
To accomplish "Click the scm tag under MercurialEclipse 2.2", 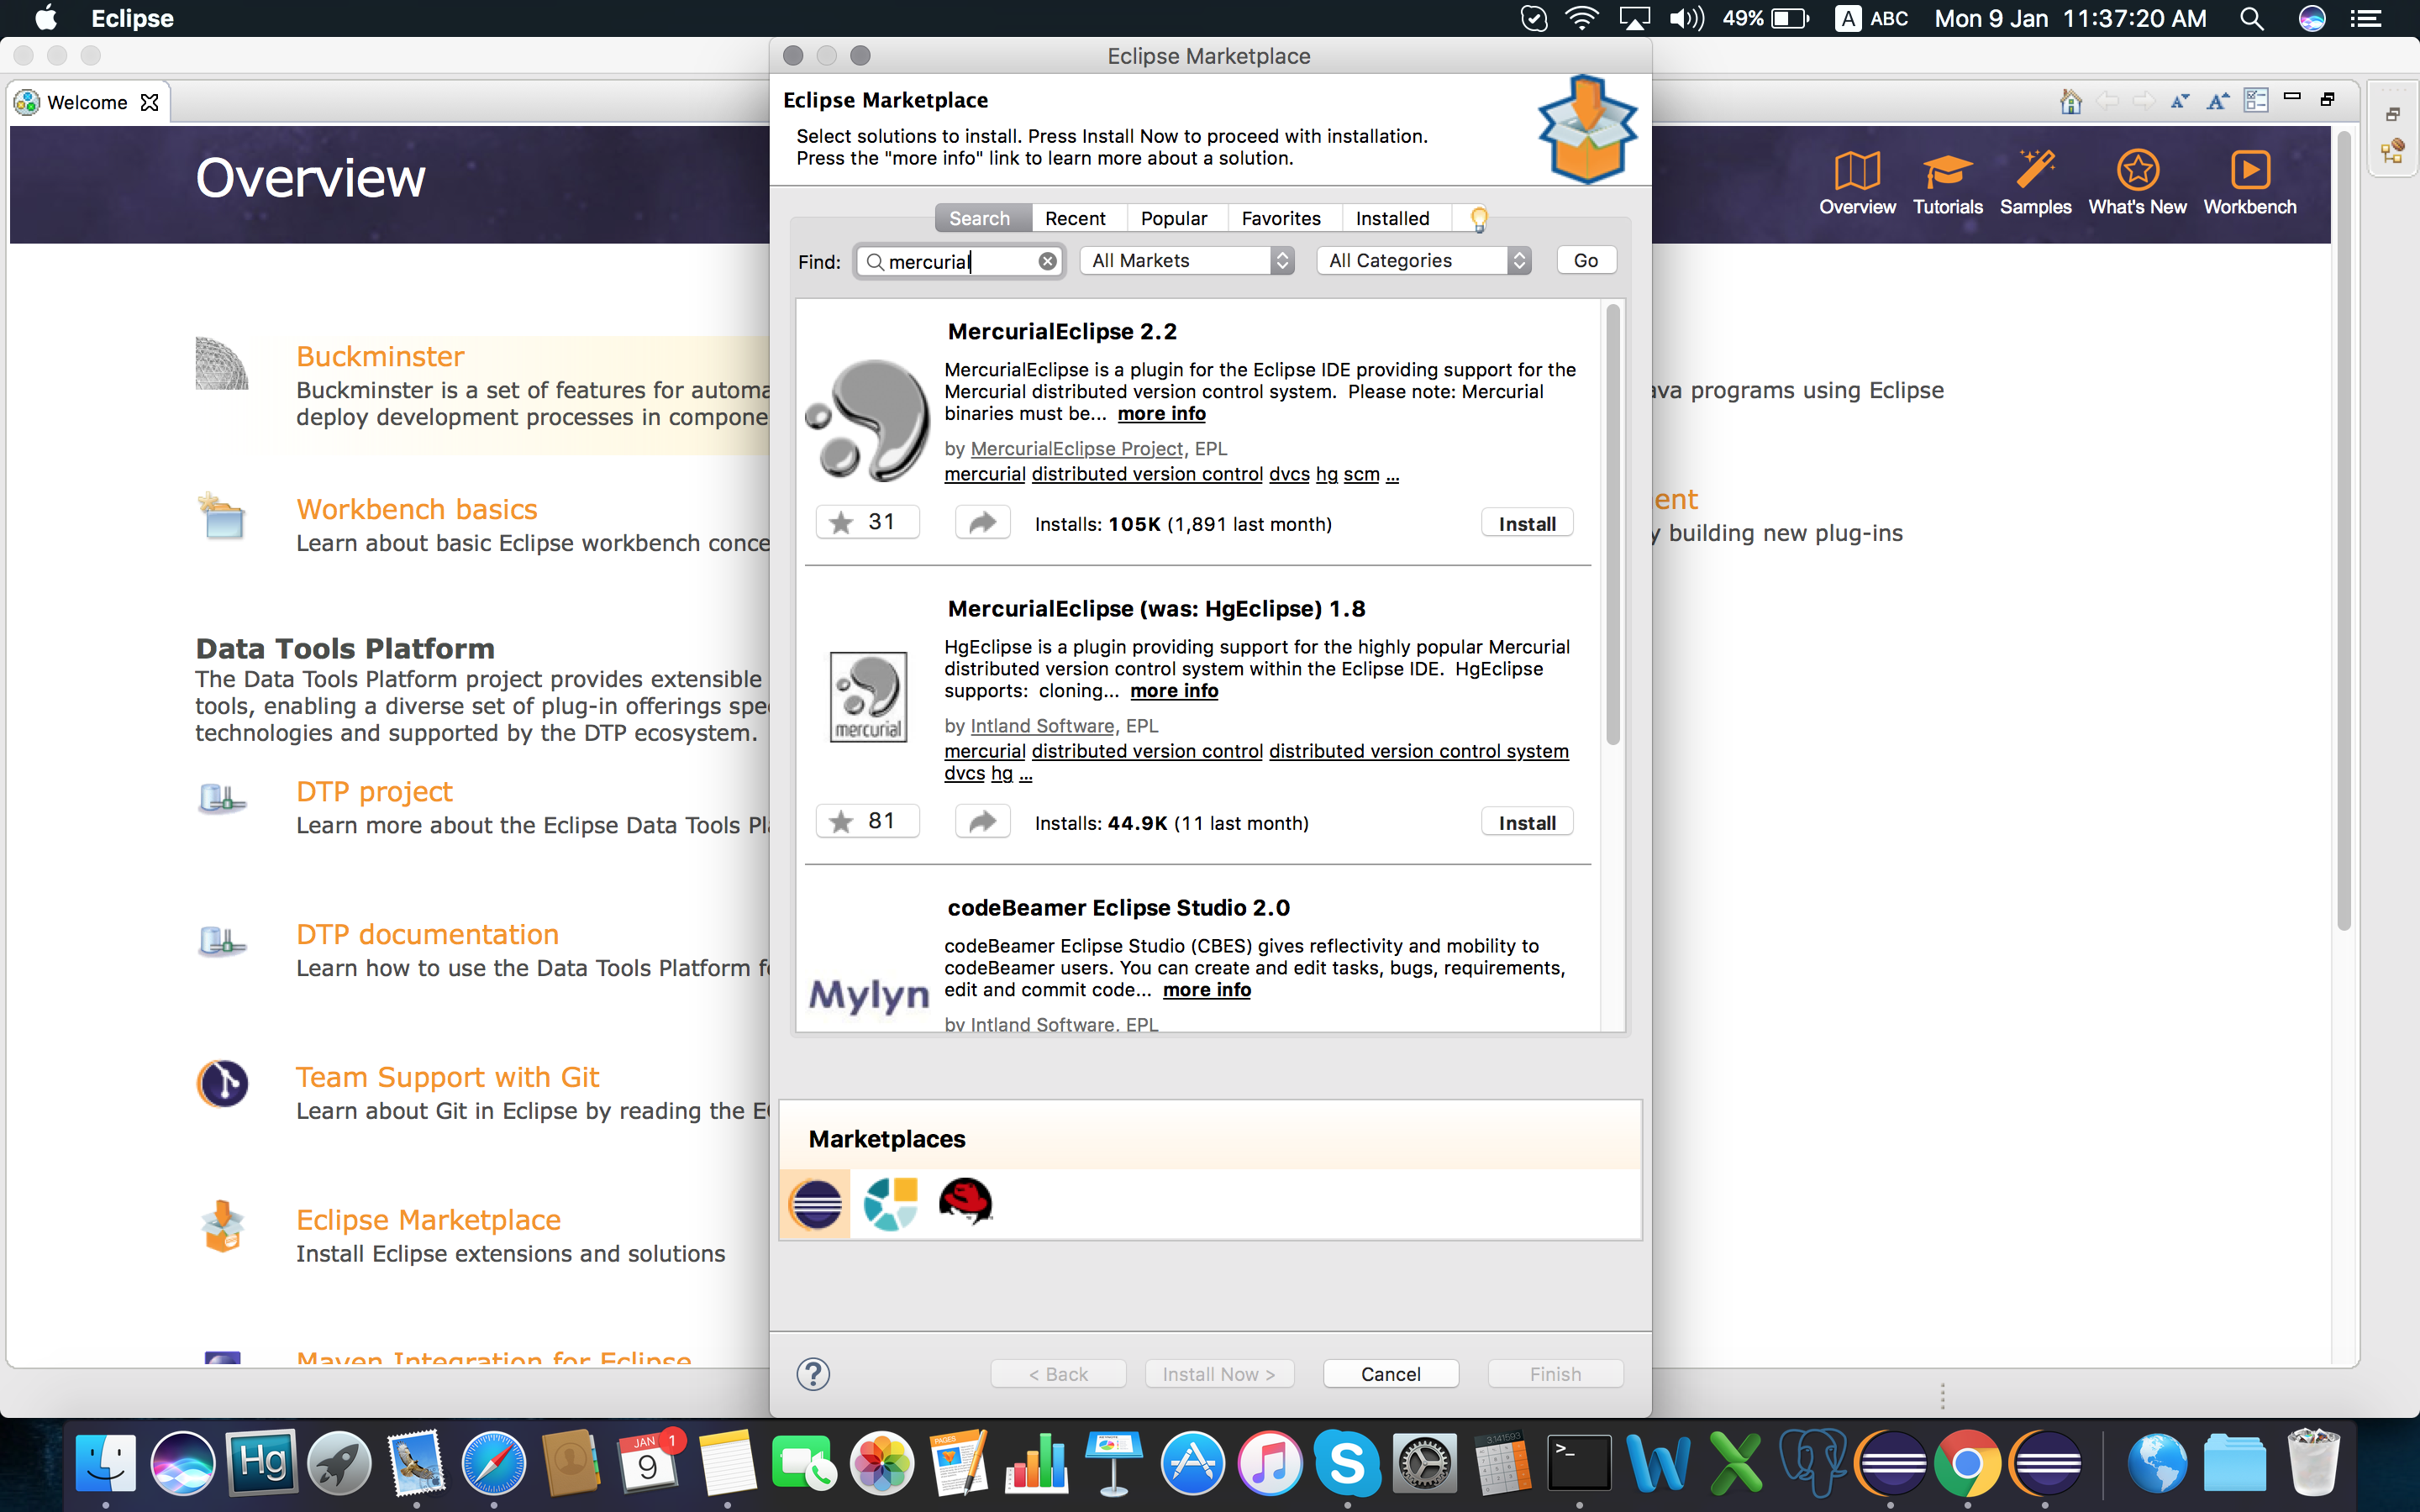I will tap(1361, 474).
